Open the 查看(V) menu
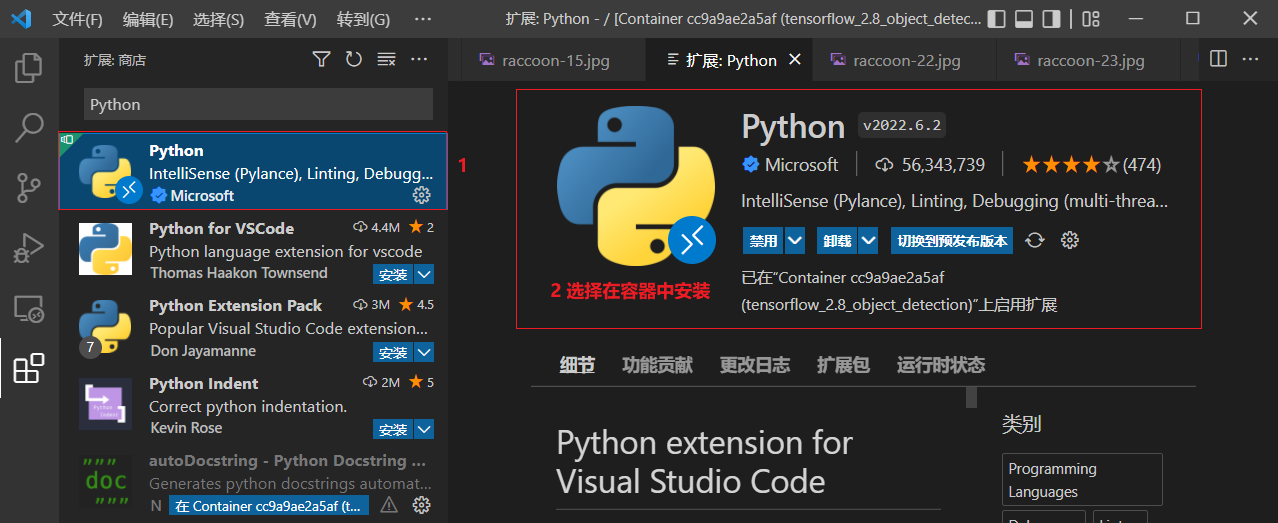Viewport: 1278px width, 523px height. [x=290, y=19]
